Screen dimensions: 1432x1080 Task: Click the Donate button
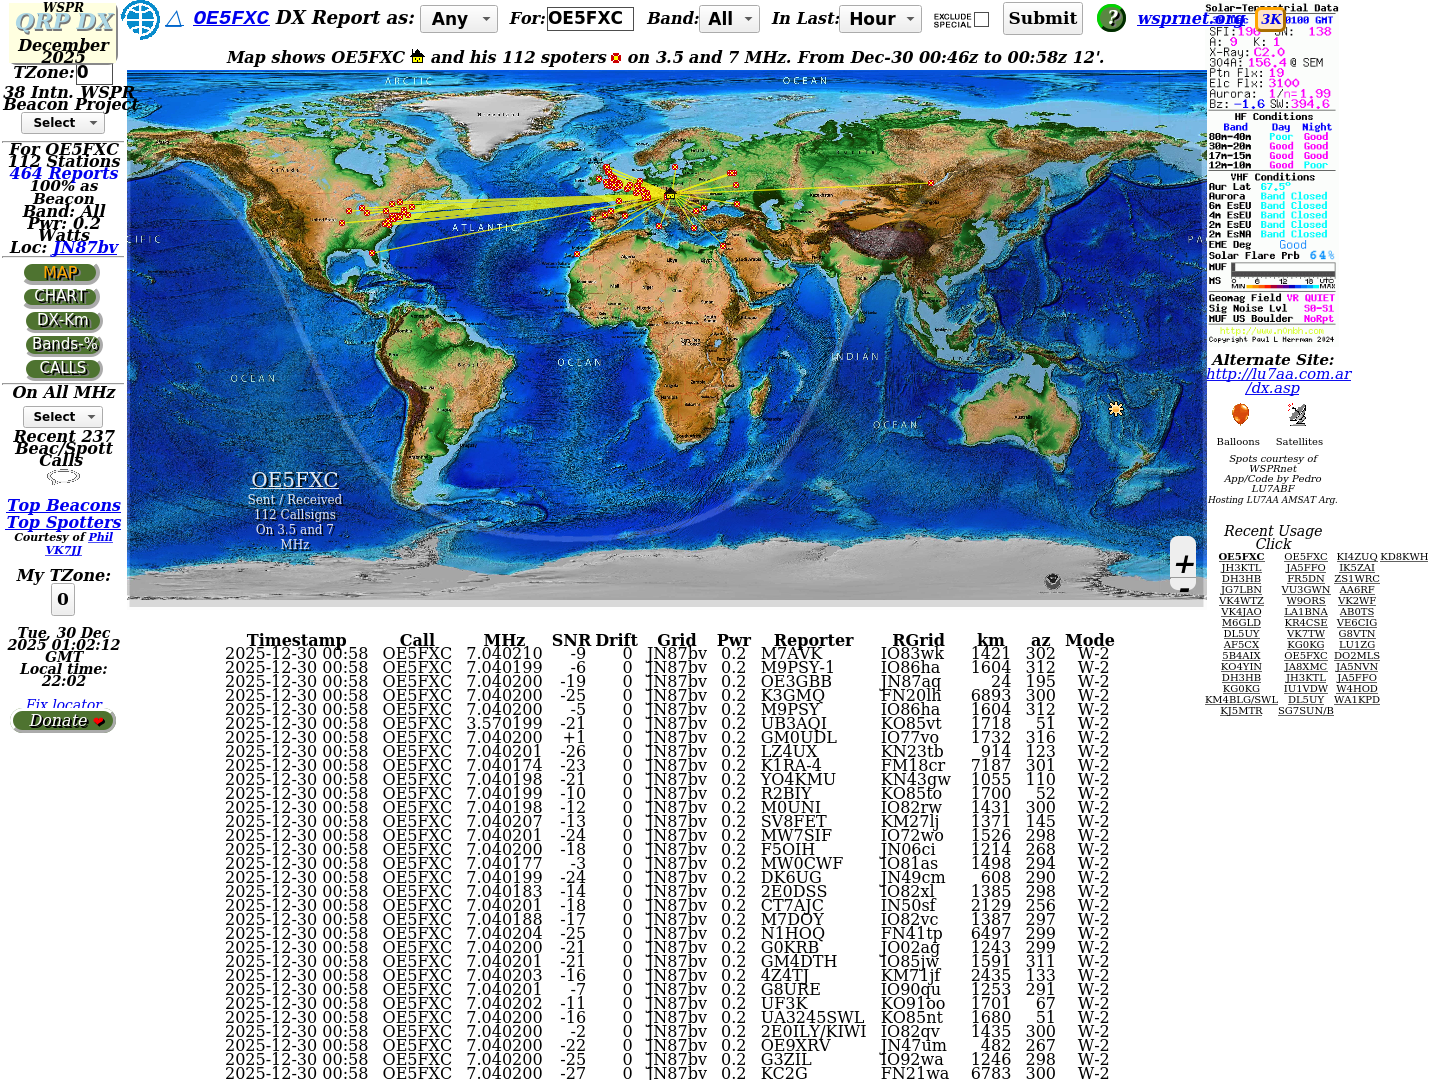(x=64, y=721)
